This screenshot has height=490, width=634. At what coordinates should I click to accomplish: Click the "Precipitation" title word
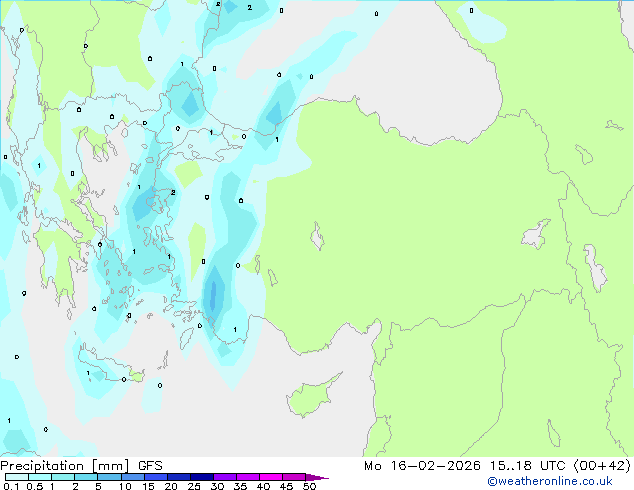[x=42, y=466]
